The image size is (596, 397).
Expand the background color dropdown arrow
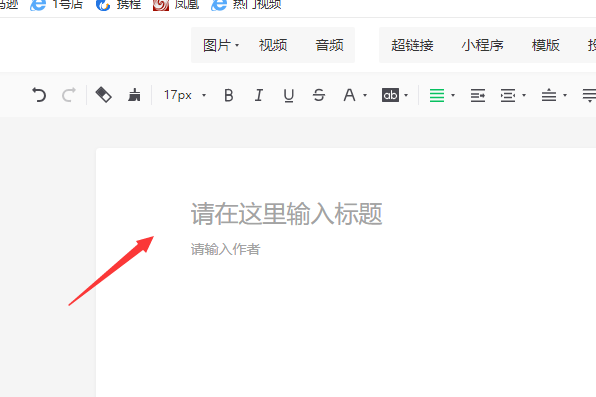406,95
